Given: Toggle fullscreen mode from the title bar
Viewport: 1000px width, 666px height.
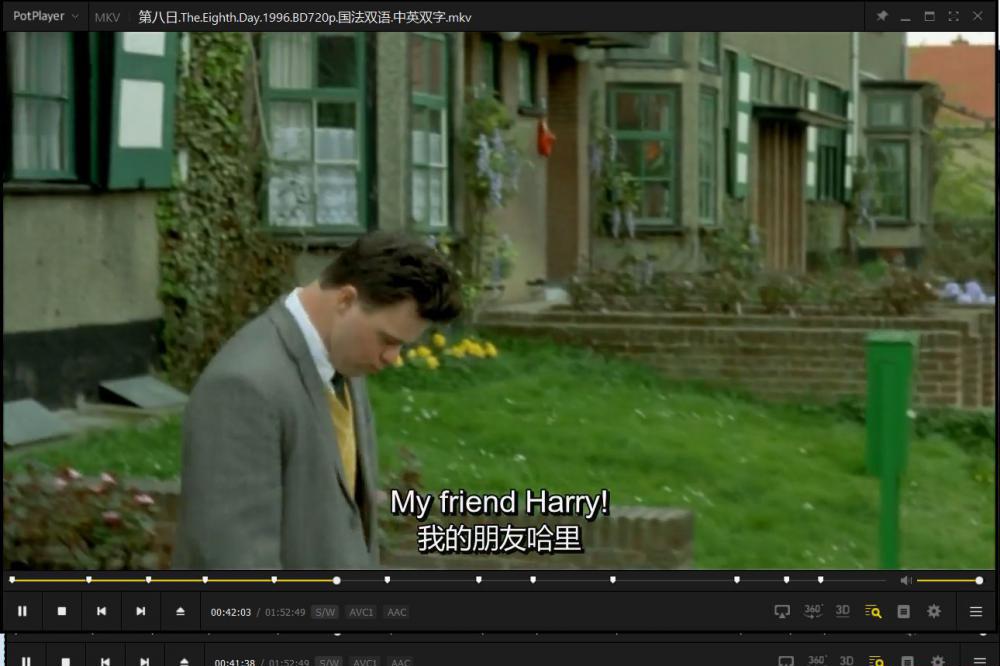Looking at the screenshot, I should tap(953, 16).
